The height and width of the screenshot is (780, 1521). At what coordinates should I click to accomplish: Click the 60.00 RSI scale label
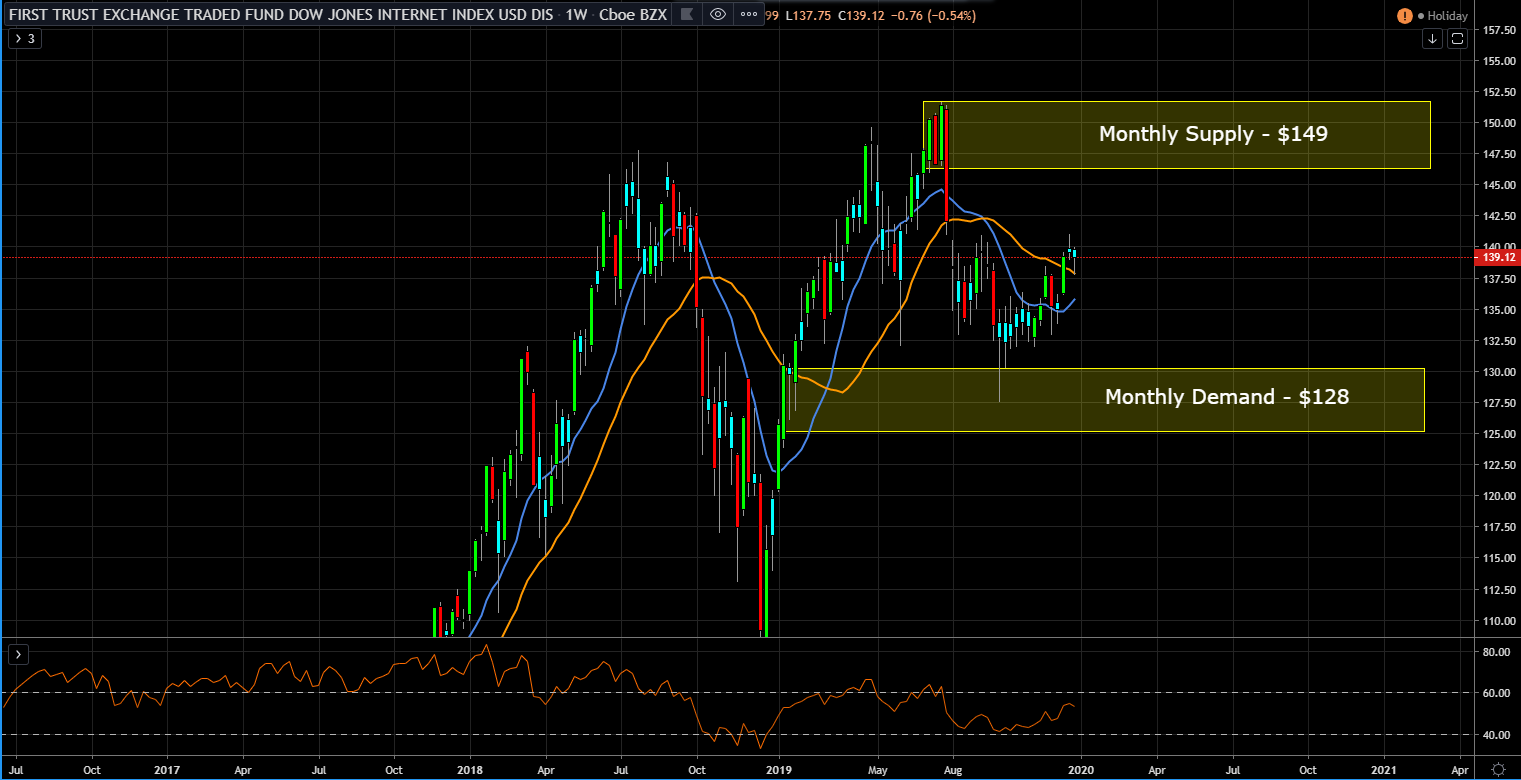coord(1497,693)
